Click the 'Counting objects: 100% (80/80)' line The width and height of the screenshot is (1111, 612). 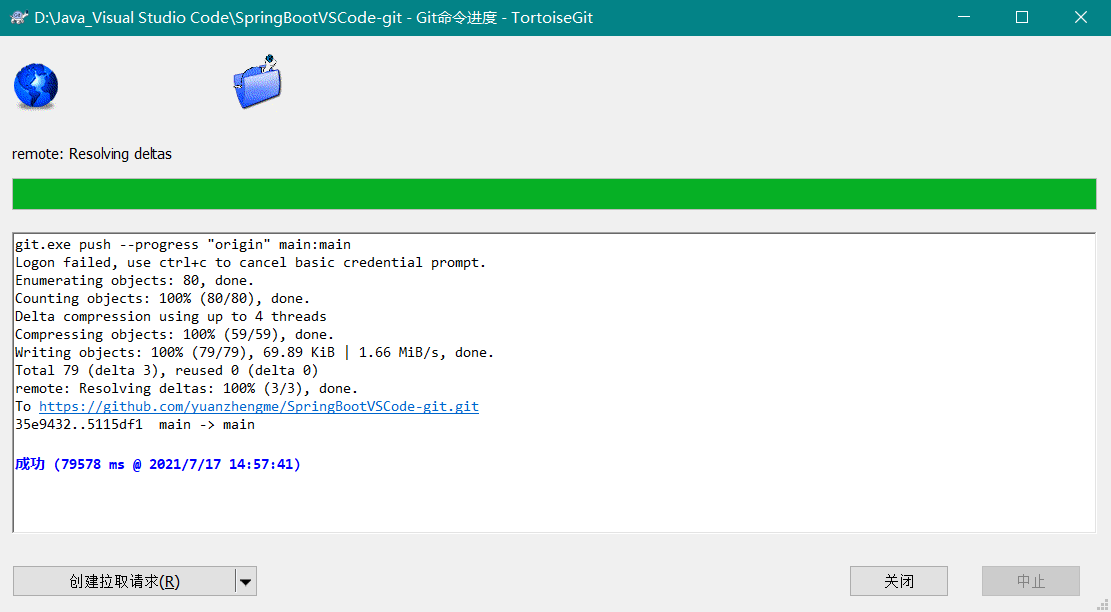[x=163, y=299]
